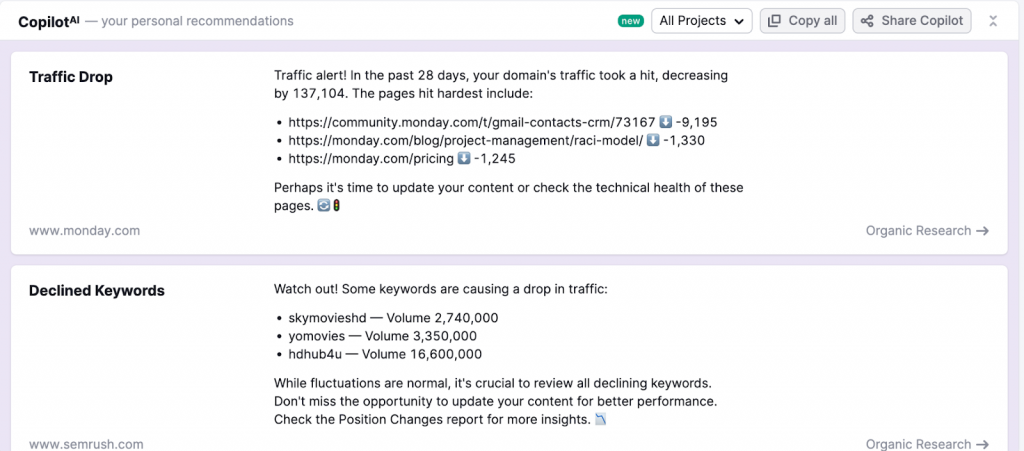Open the All Projects dropdown
1024x451 pixels.
pos(701,21)
